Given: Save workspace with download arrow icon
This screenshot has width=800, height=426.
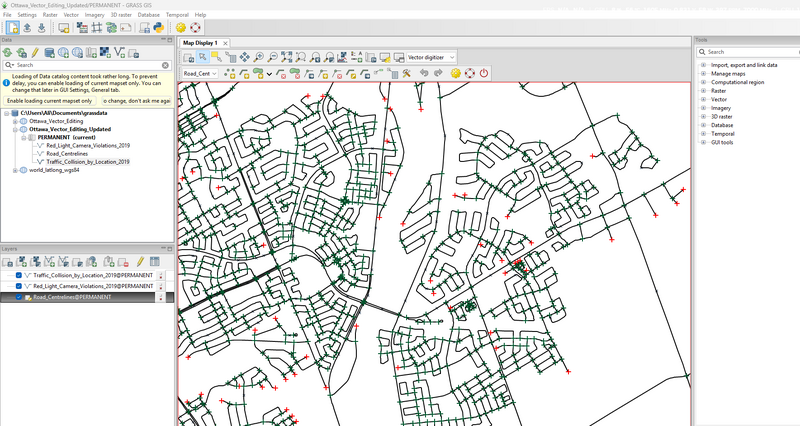Looking at the screenshot, I should click(42, 28).
